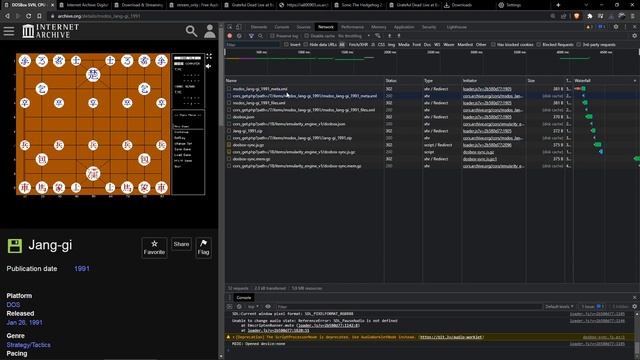Screen dimensions: 640x360
Task: Open network search magnifier icon
Action: click(260, 36)
